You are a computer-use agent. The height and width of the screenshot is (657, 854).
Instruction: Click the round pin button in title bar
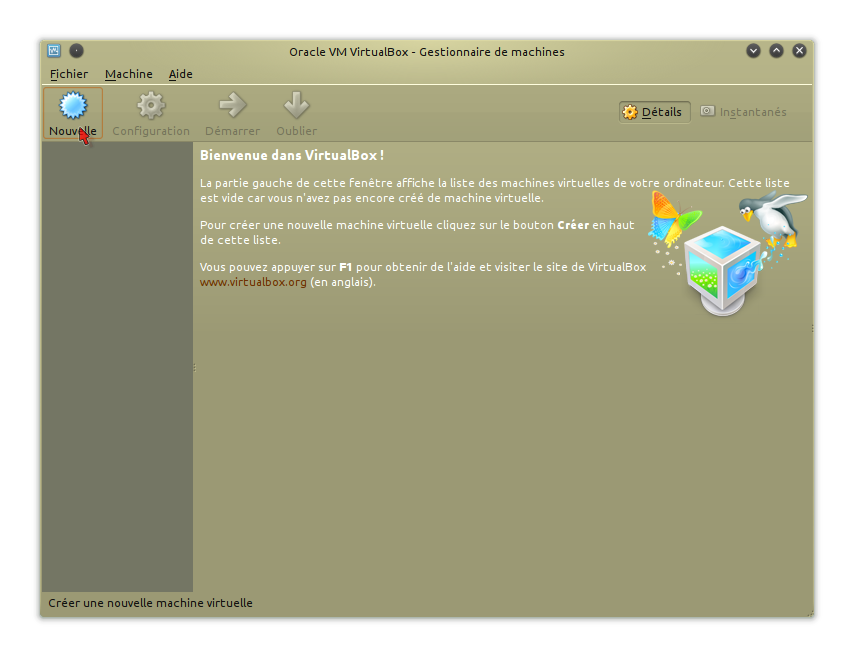pyautogui.click(x=76, y=51)
